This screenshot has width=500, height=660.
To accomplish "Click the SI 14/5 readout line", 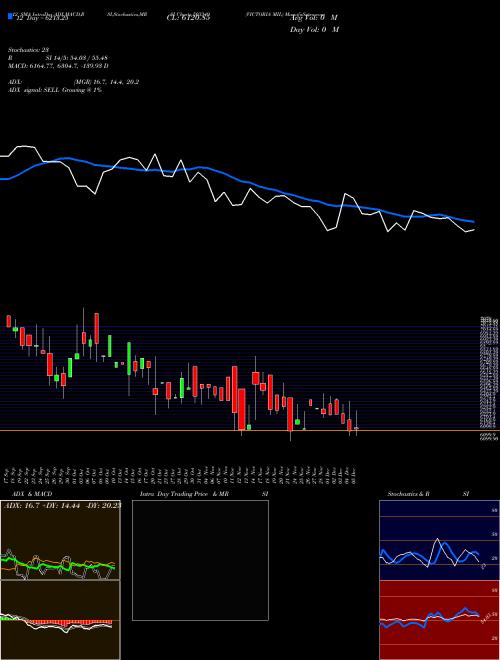I will click(77, 58).
